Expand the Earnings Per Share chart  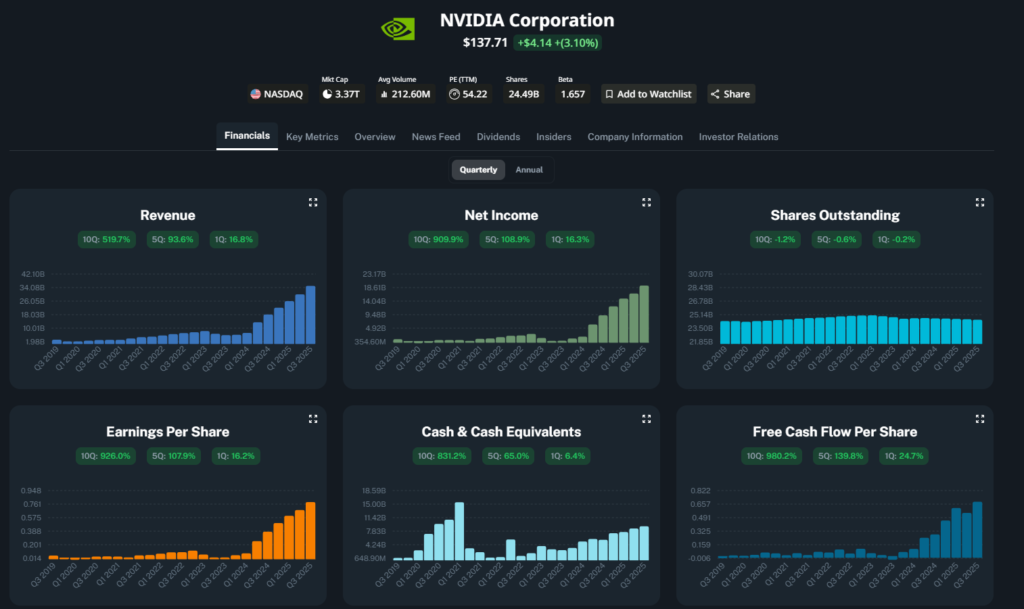click(313, 419)
